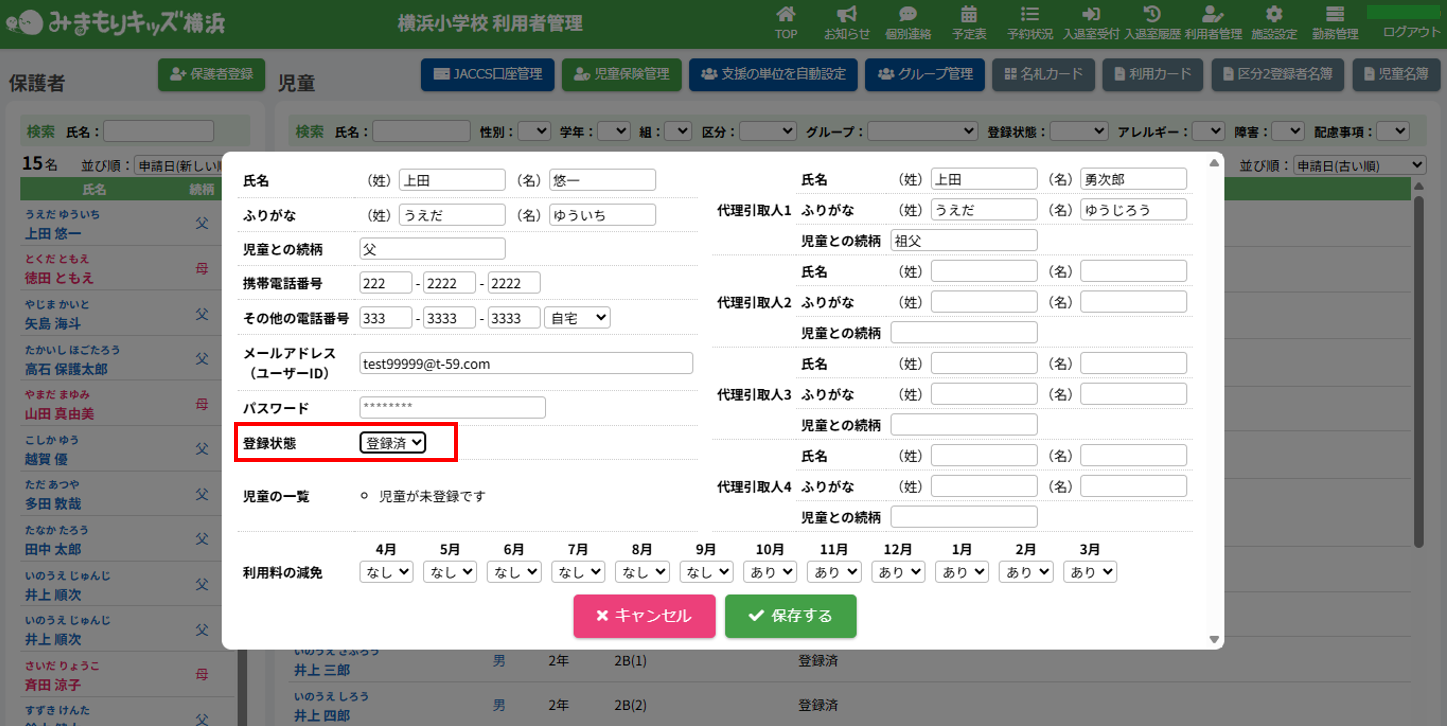The height and width of the screenshot is (726, 1447).
Task: Open 10月 fee reduction dropdown
Action: pyautogui.click(x=769, y=572)
